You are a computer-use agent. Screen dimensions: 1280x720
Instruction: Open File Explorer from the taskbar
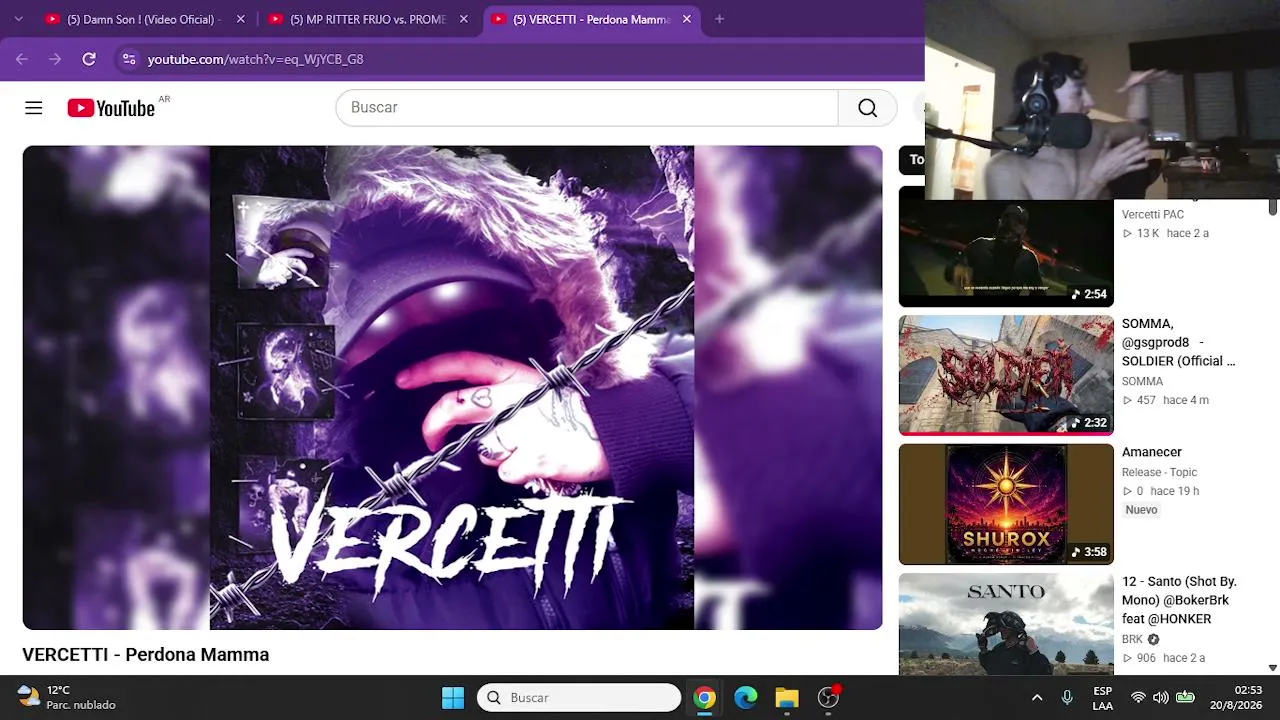[787, 698]
